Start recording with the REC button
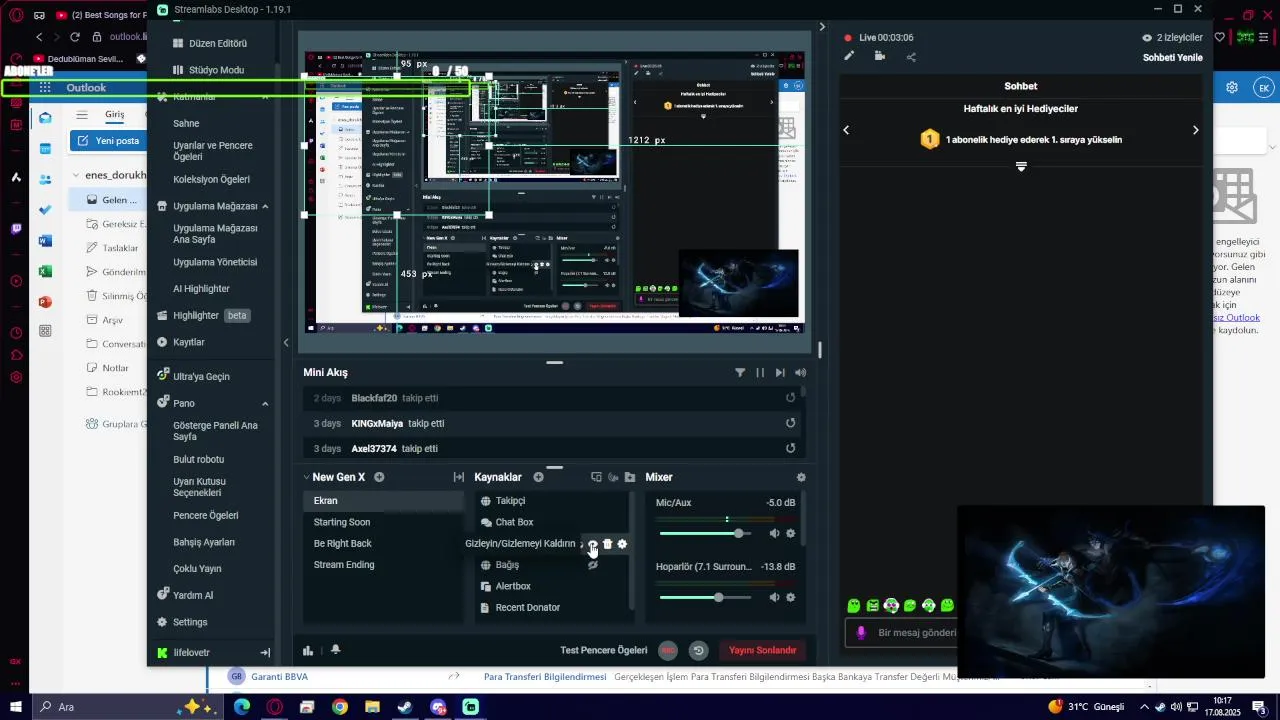Screen dimensions: 1280x720 tap(668, 650)
